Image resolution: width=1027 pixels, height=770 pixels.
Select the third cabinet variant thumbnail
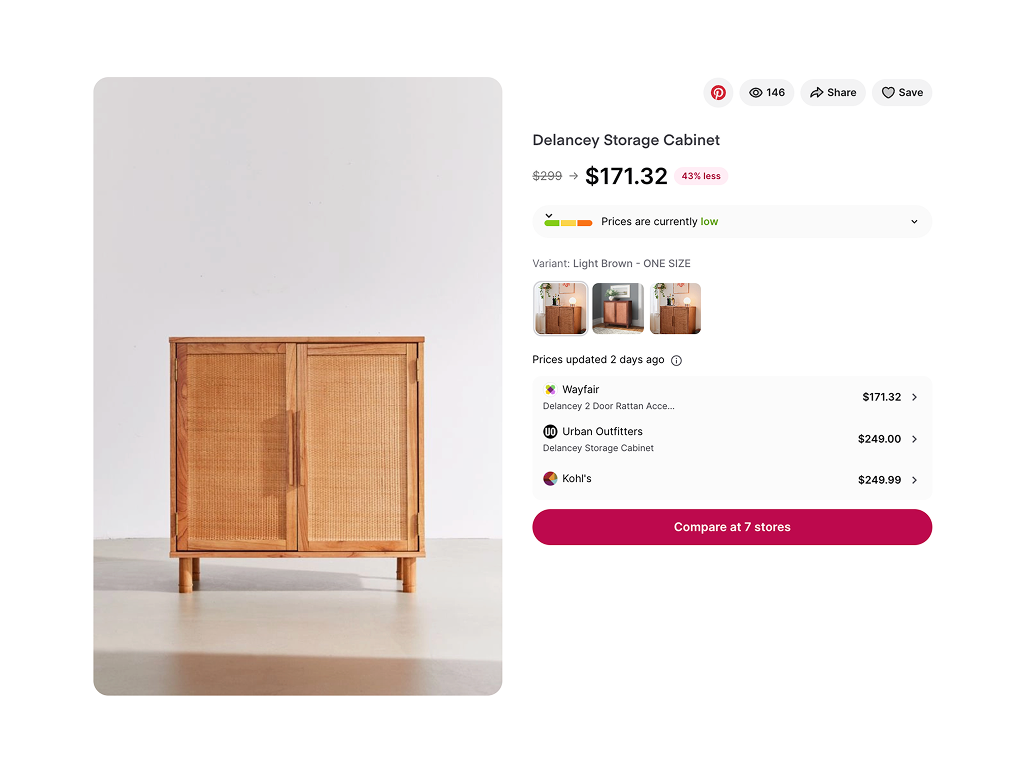(x=675, y=308)
